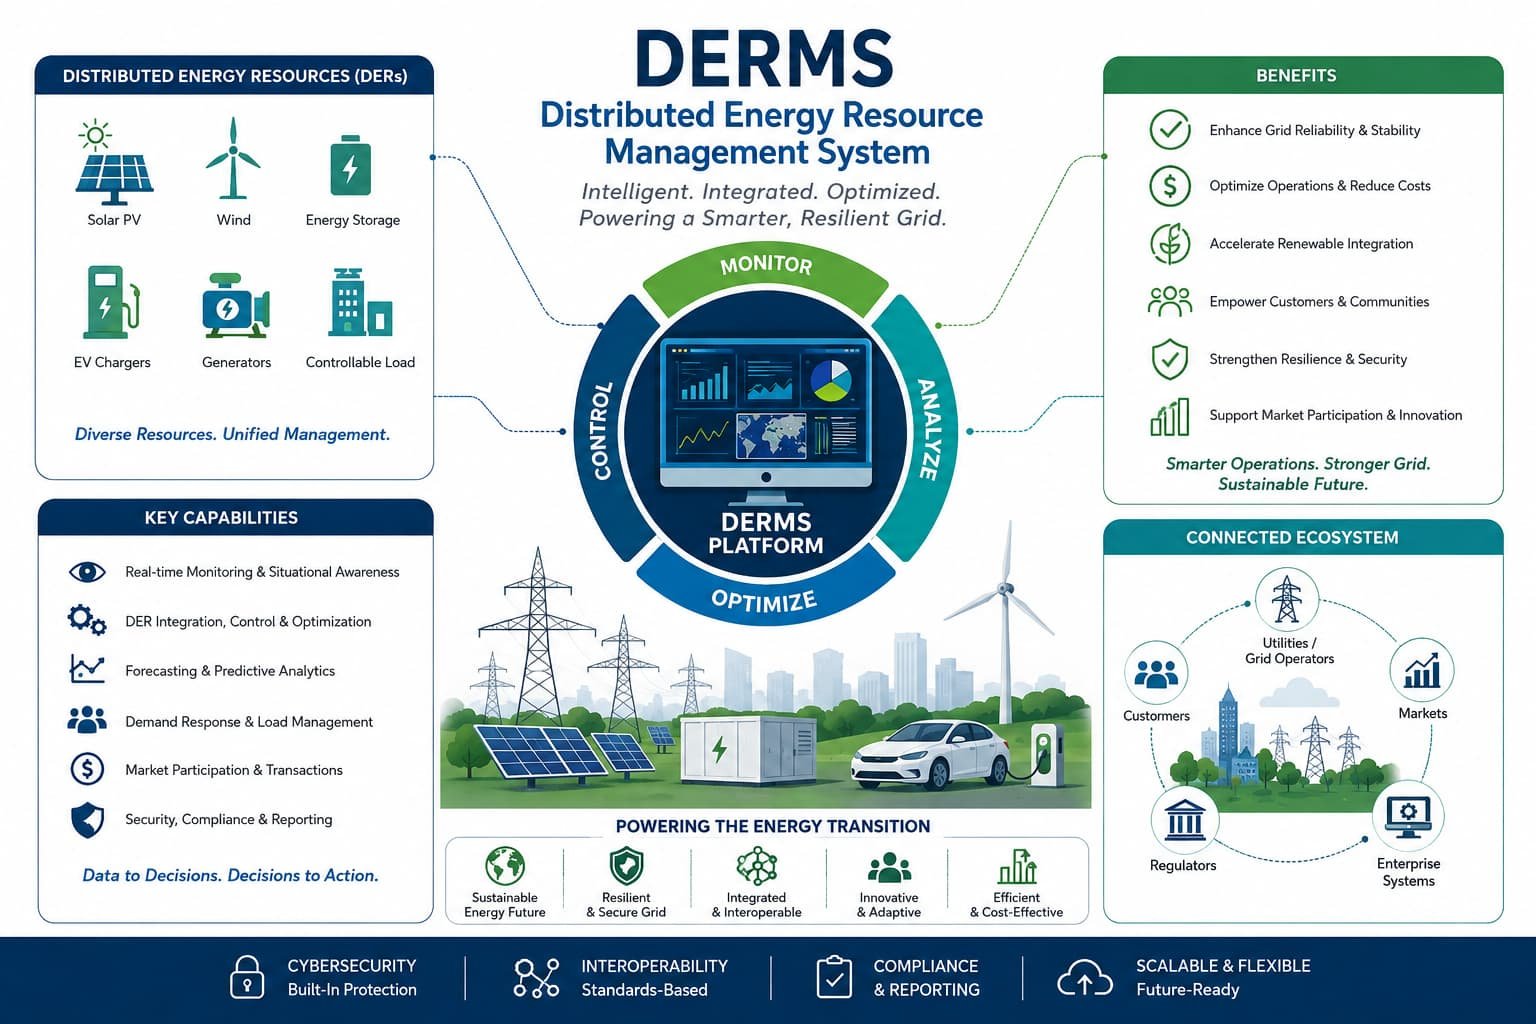This screenshot has height=1024, width=1536.
Task: Select the shield icon for Security, Compliance & Reporting
Action: pyautogui.click(x=87, y=820)
